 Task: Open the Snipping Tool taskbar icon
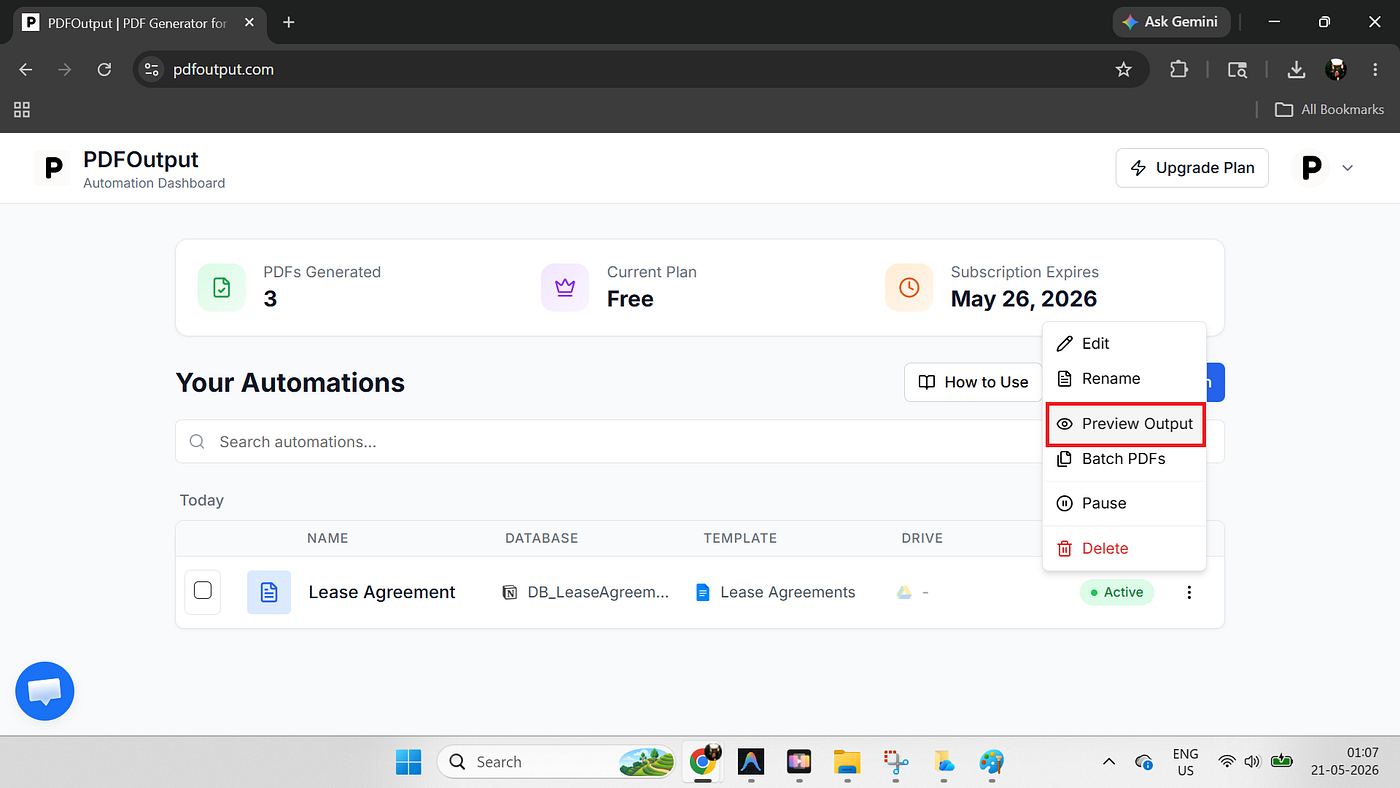tap(895, 762)
